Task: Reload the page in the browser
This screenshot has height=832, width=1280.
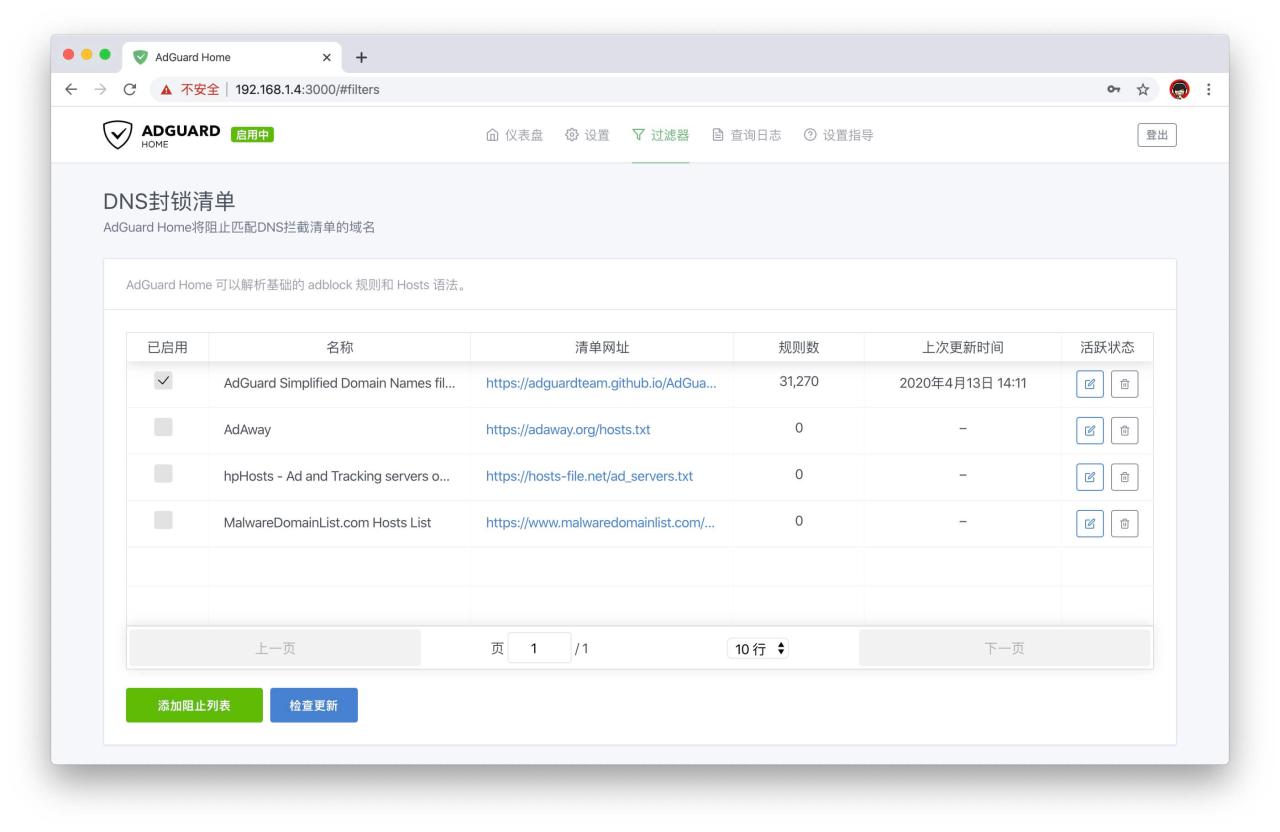Action: click(x=129, y=89)
